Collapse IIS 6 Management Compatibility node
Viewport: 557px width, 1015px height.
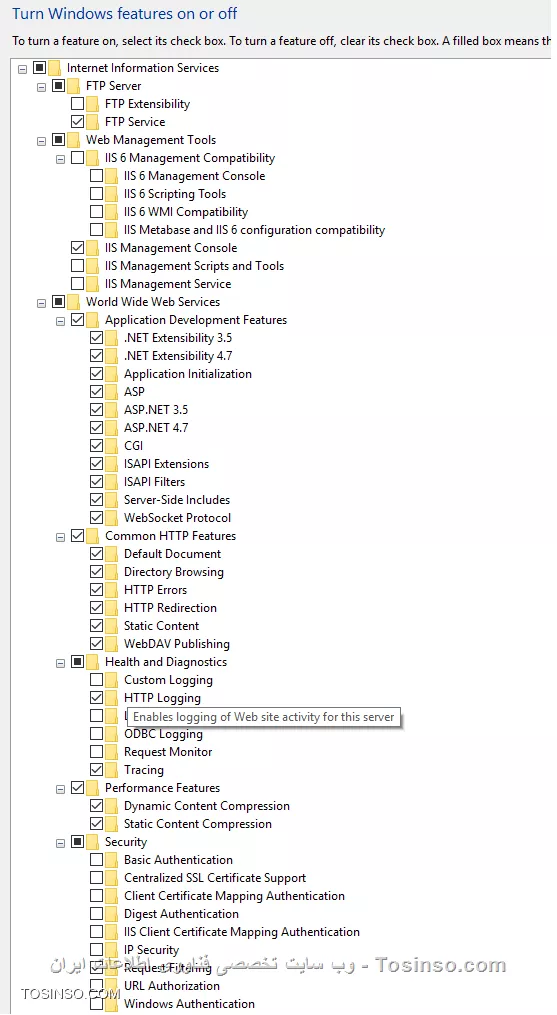pyautogui.click(x=60, y=159)
